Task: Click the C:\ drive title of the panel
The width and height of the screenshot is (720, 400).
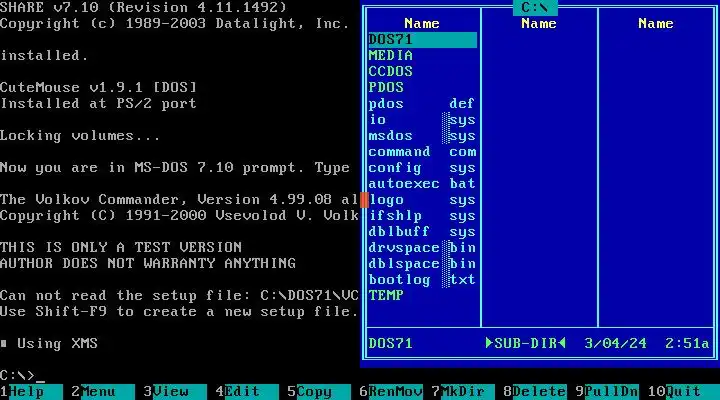Action: point(535,7)
